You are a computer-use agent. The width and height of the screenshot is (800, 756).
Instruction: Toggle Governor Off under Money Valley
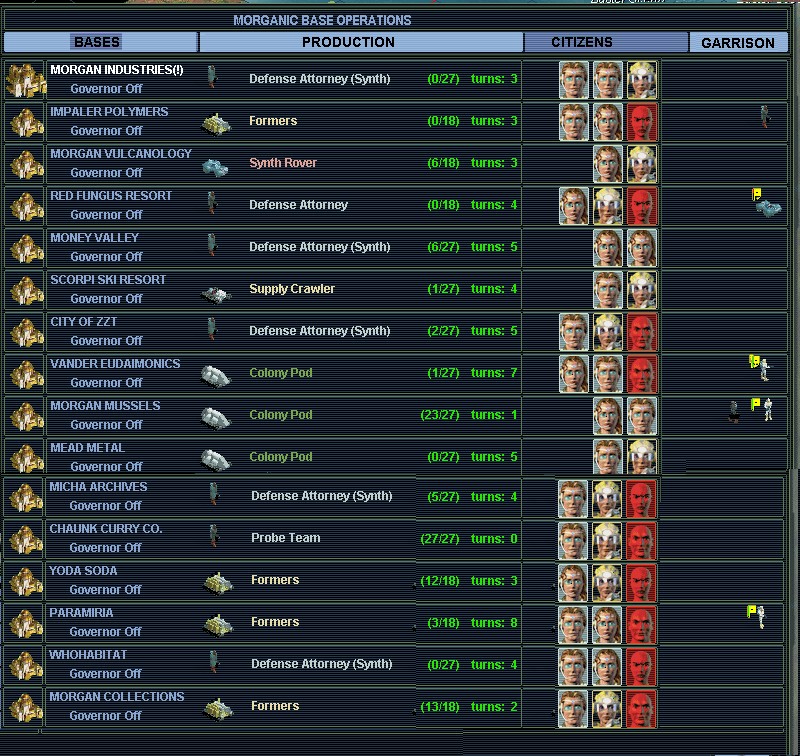(x=106, y=256)
